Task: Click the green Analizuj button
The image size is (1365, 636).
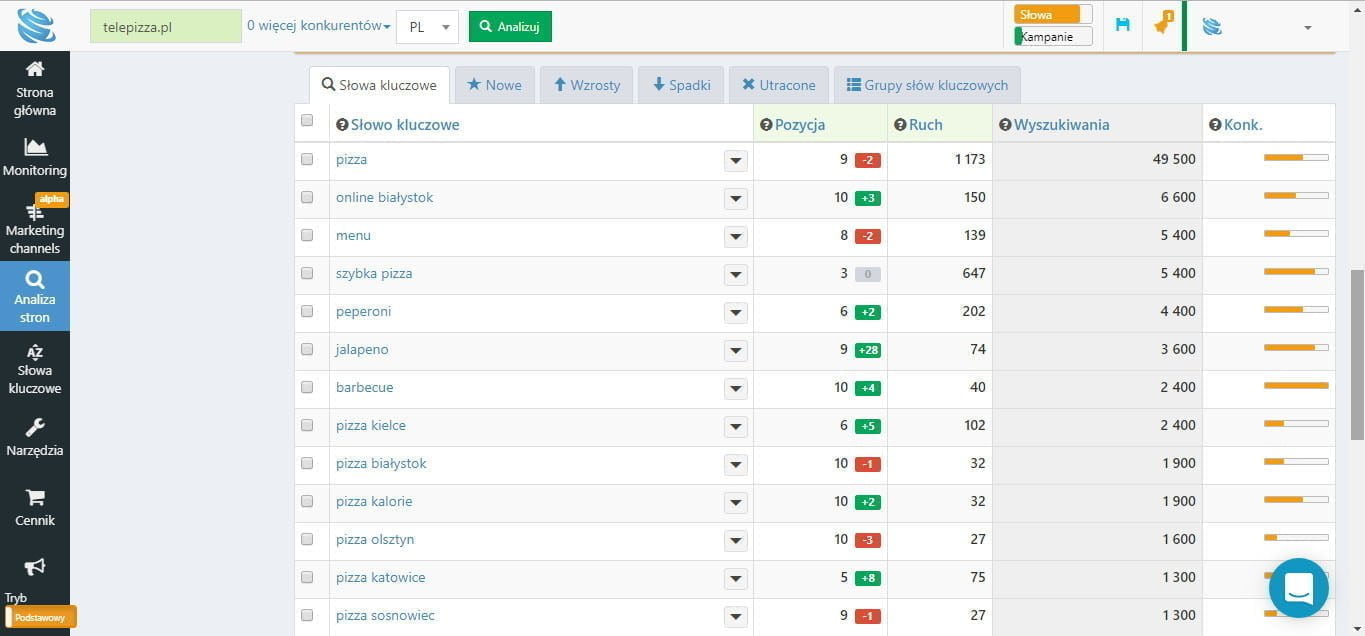Action: [x=510, y=27]
